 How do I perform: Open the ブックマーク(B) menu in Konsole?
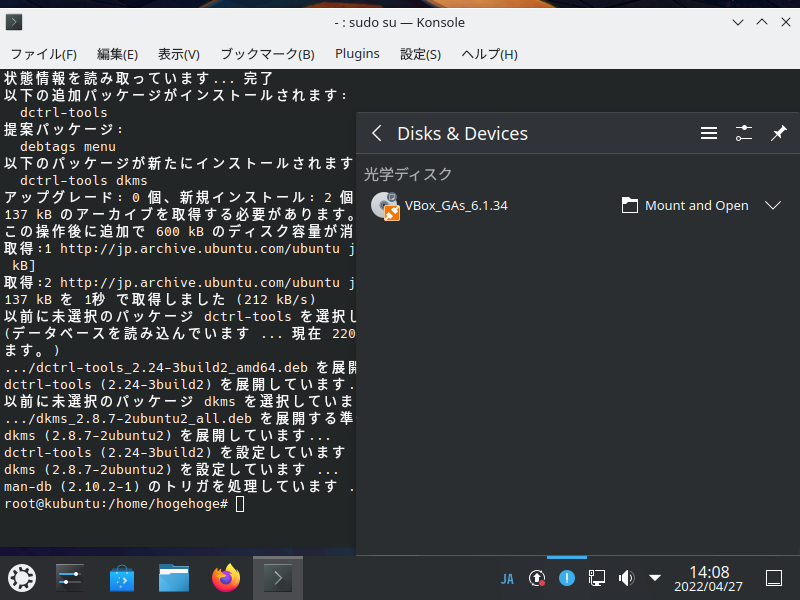tap(267, 54)
